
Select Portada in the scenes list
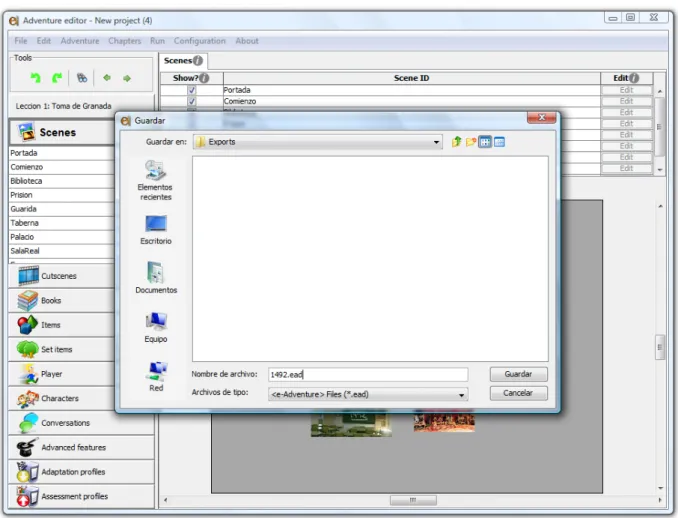(61, 153)
